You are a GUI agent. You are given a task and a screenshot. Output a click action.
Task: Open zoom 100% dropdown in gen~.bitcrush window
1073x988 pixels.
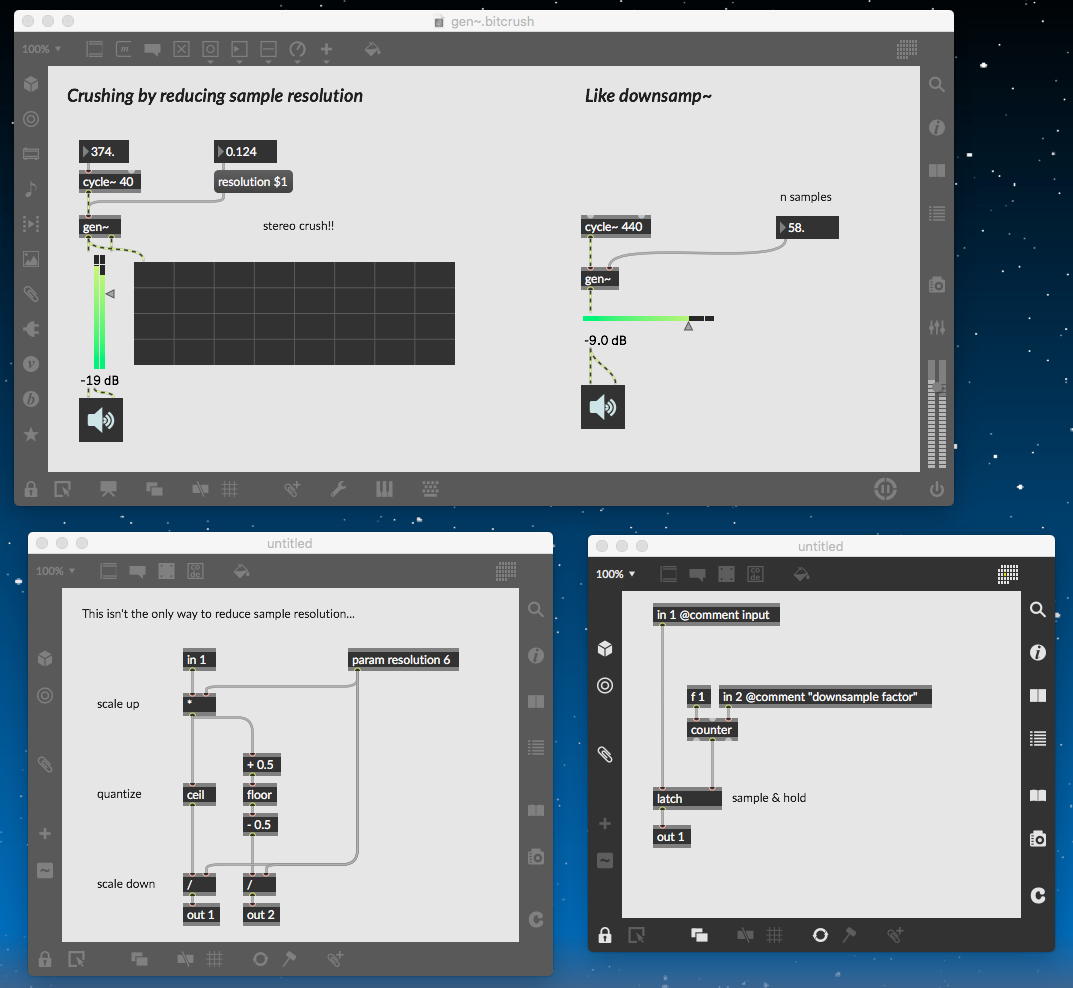point(41,49)
